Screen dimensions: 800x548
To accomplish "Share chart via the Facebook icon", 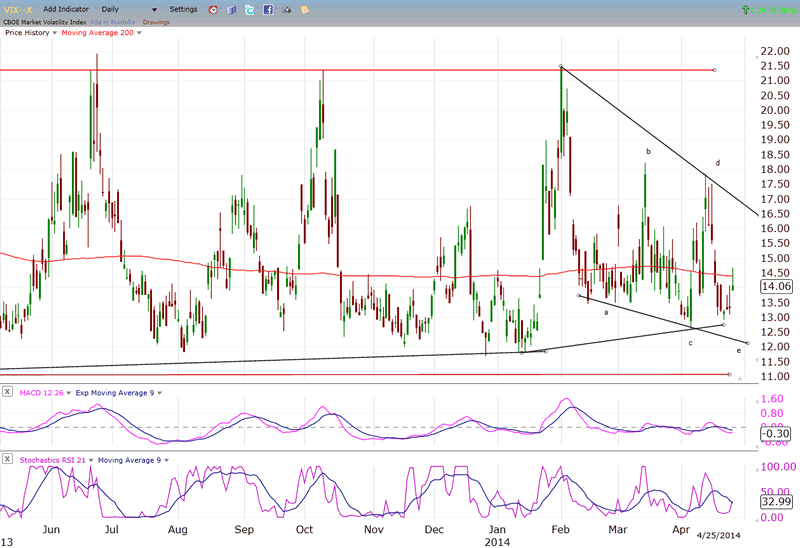I will pos(268,9).
